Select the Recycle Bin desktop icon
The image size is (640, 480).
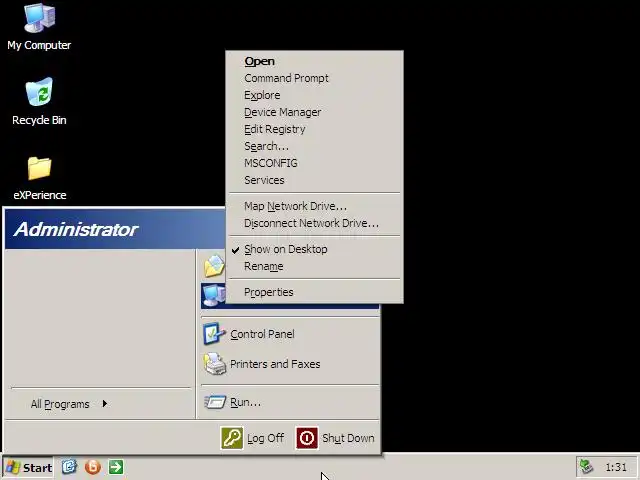click(x=39, y=92)
